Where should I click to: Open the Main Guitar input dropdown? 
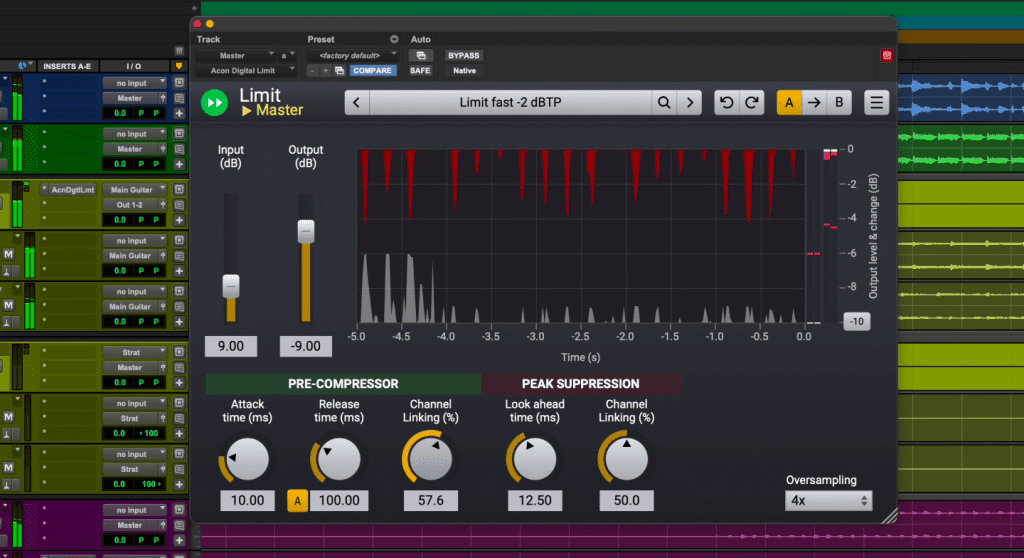(135, 190)
